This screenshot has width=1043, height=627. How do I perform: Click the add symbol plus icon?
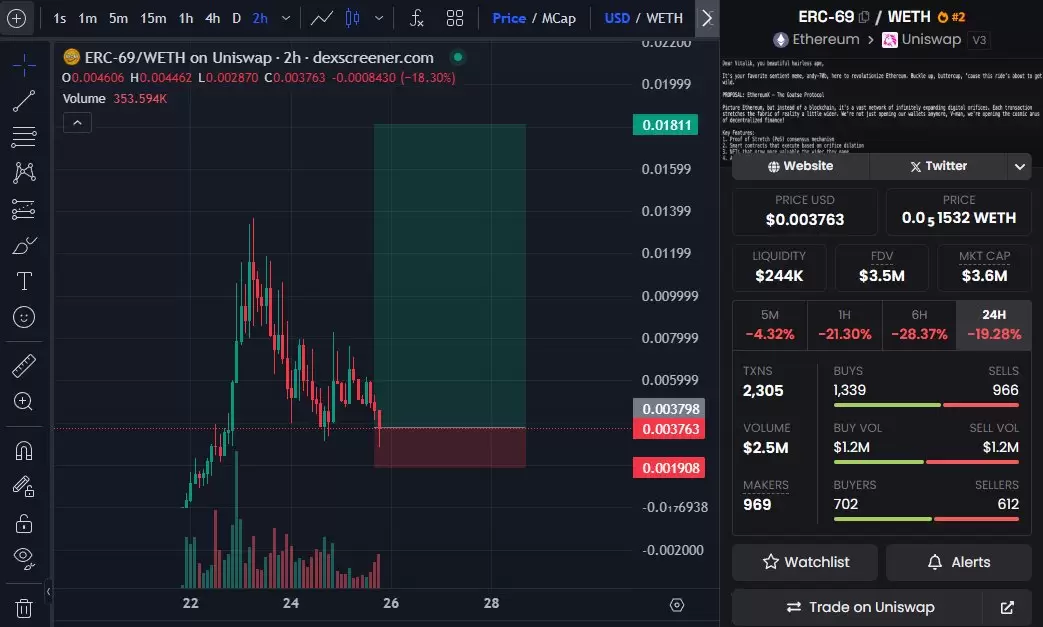16,18
